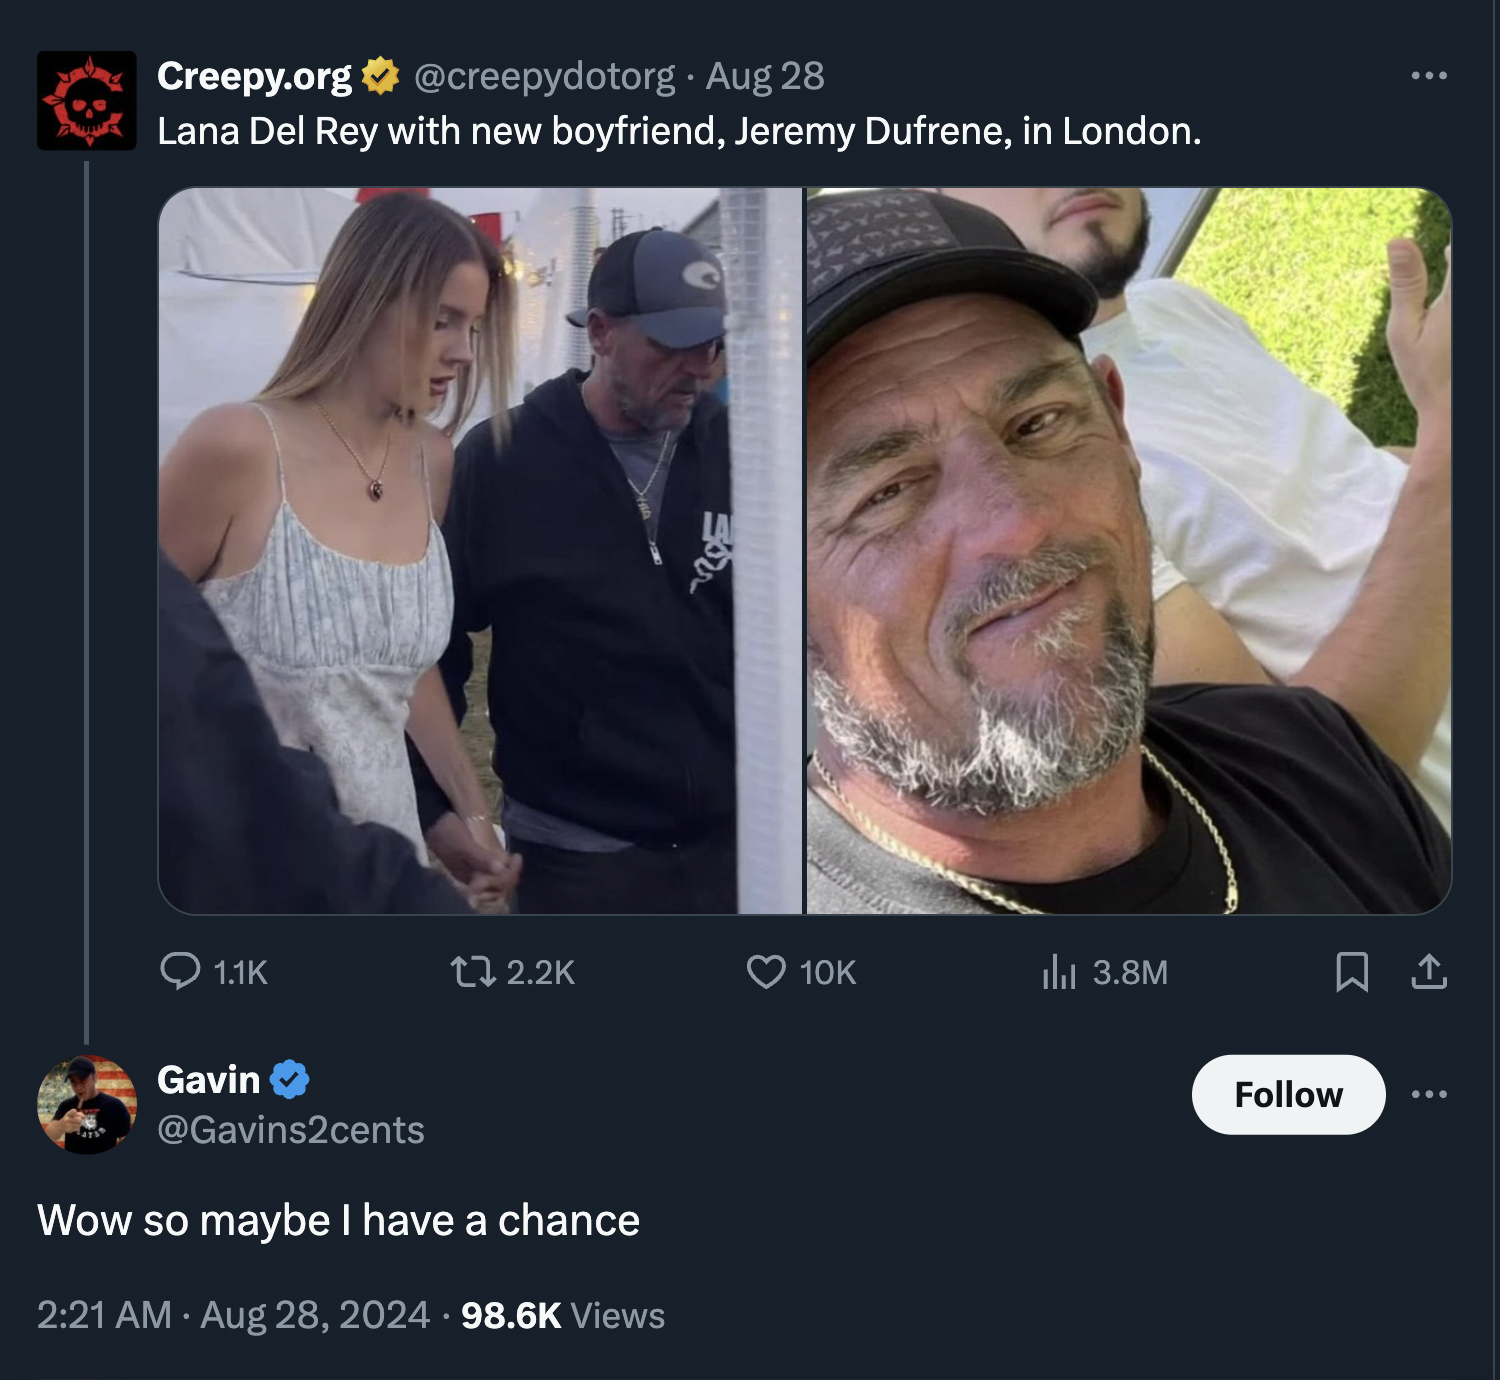
Task: Click Gavin's blue verified badge
Action: (290, 1080)
